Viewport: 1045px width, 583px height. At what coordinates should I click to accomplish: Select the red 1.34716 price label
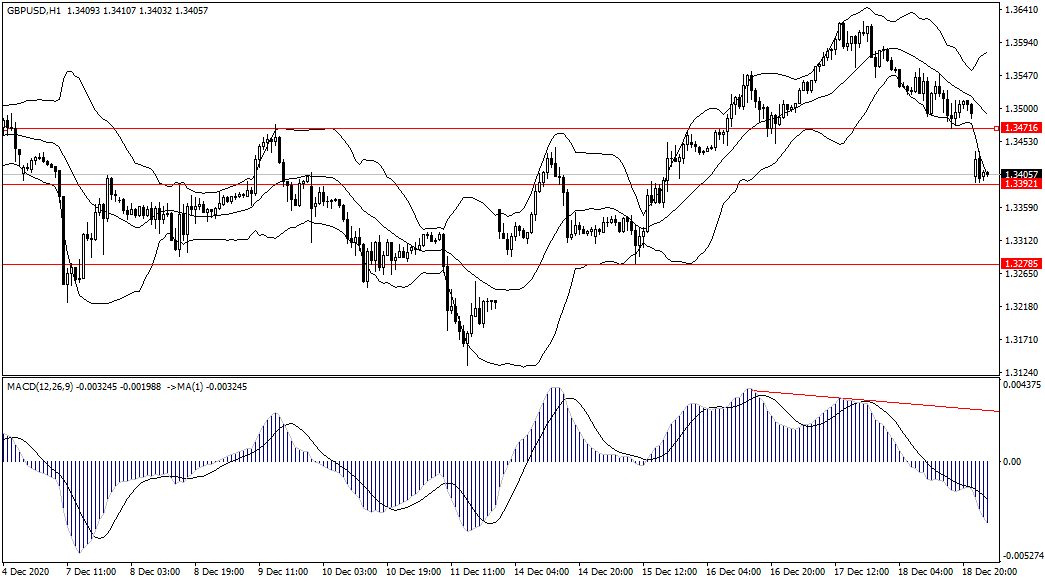[x=1020, y=128]
